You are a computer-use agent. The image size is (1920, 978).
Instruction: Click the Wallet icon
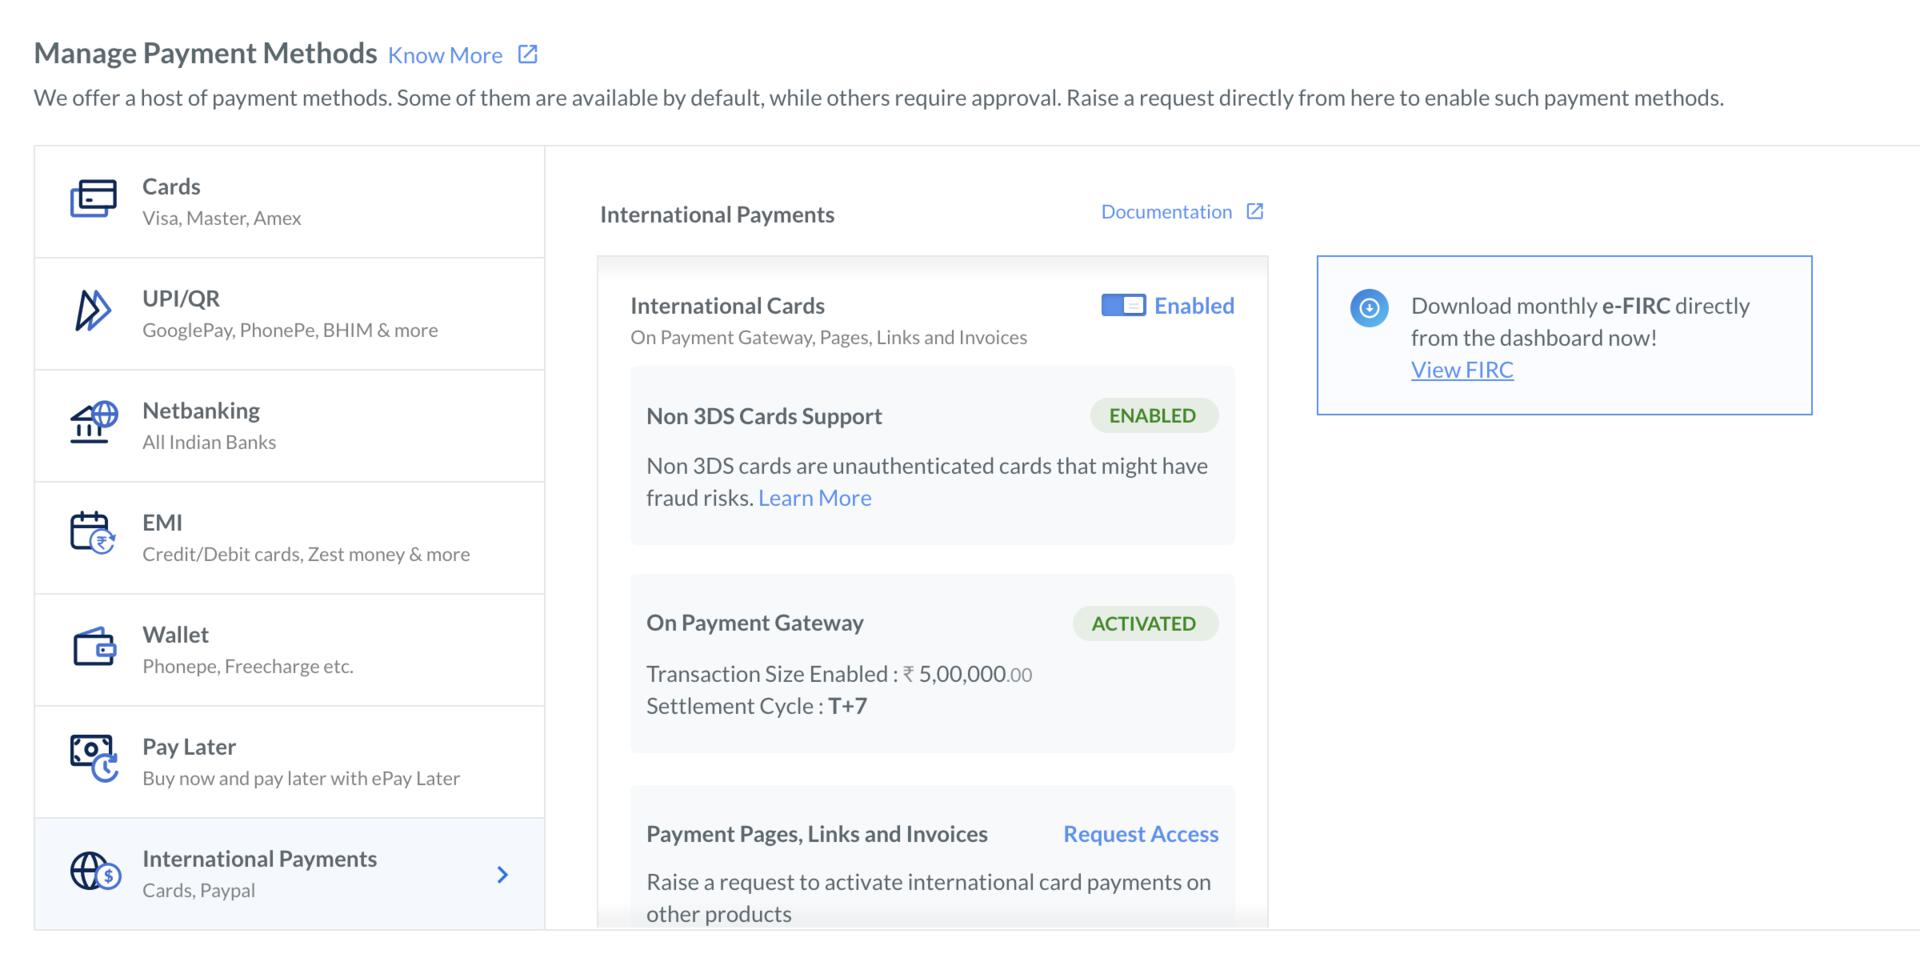94,647
